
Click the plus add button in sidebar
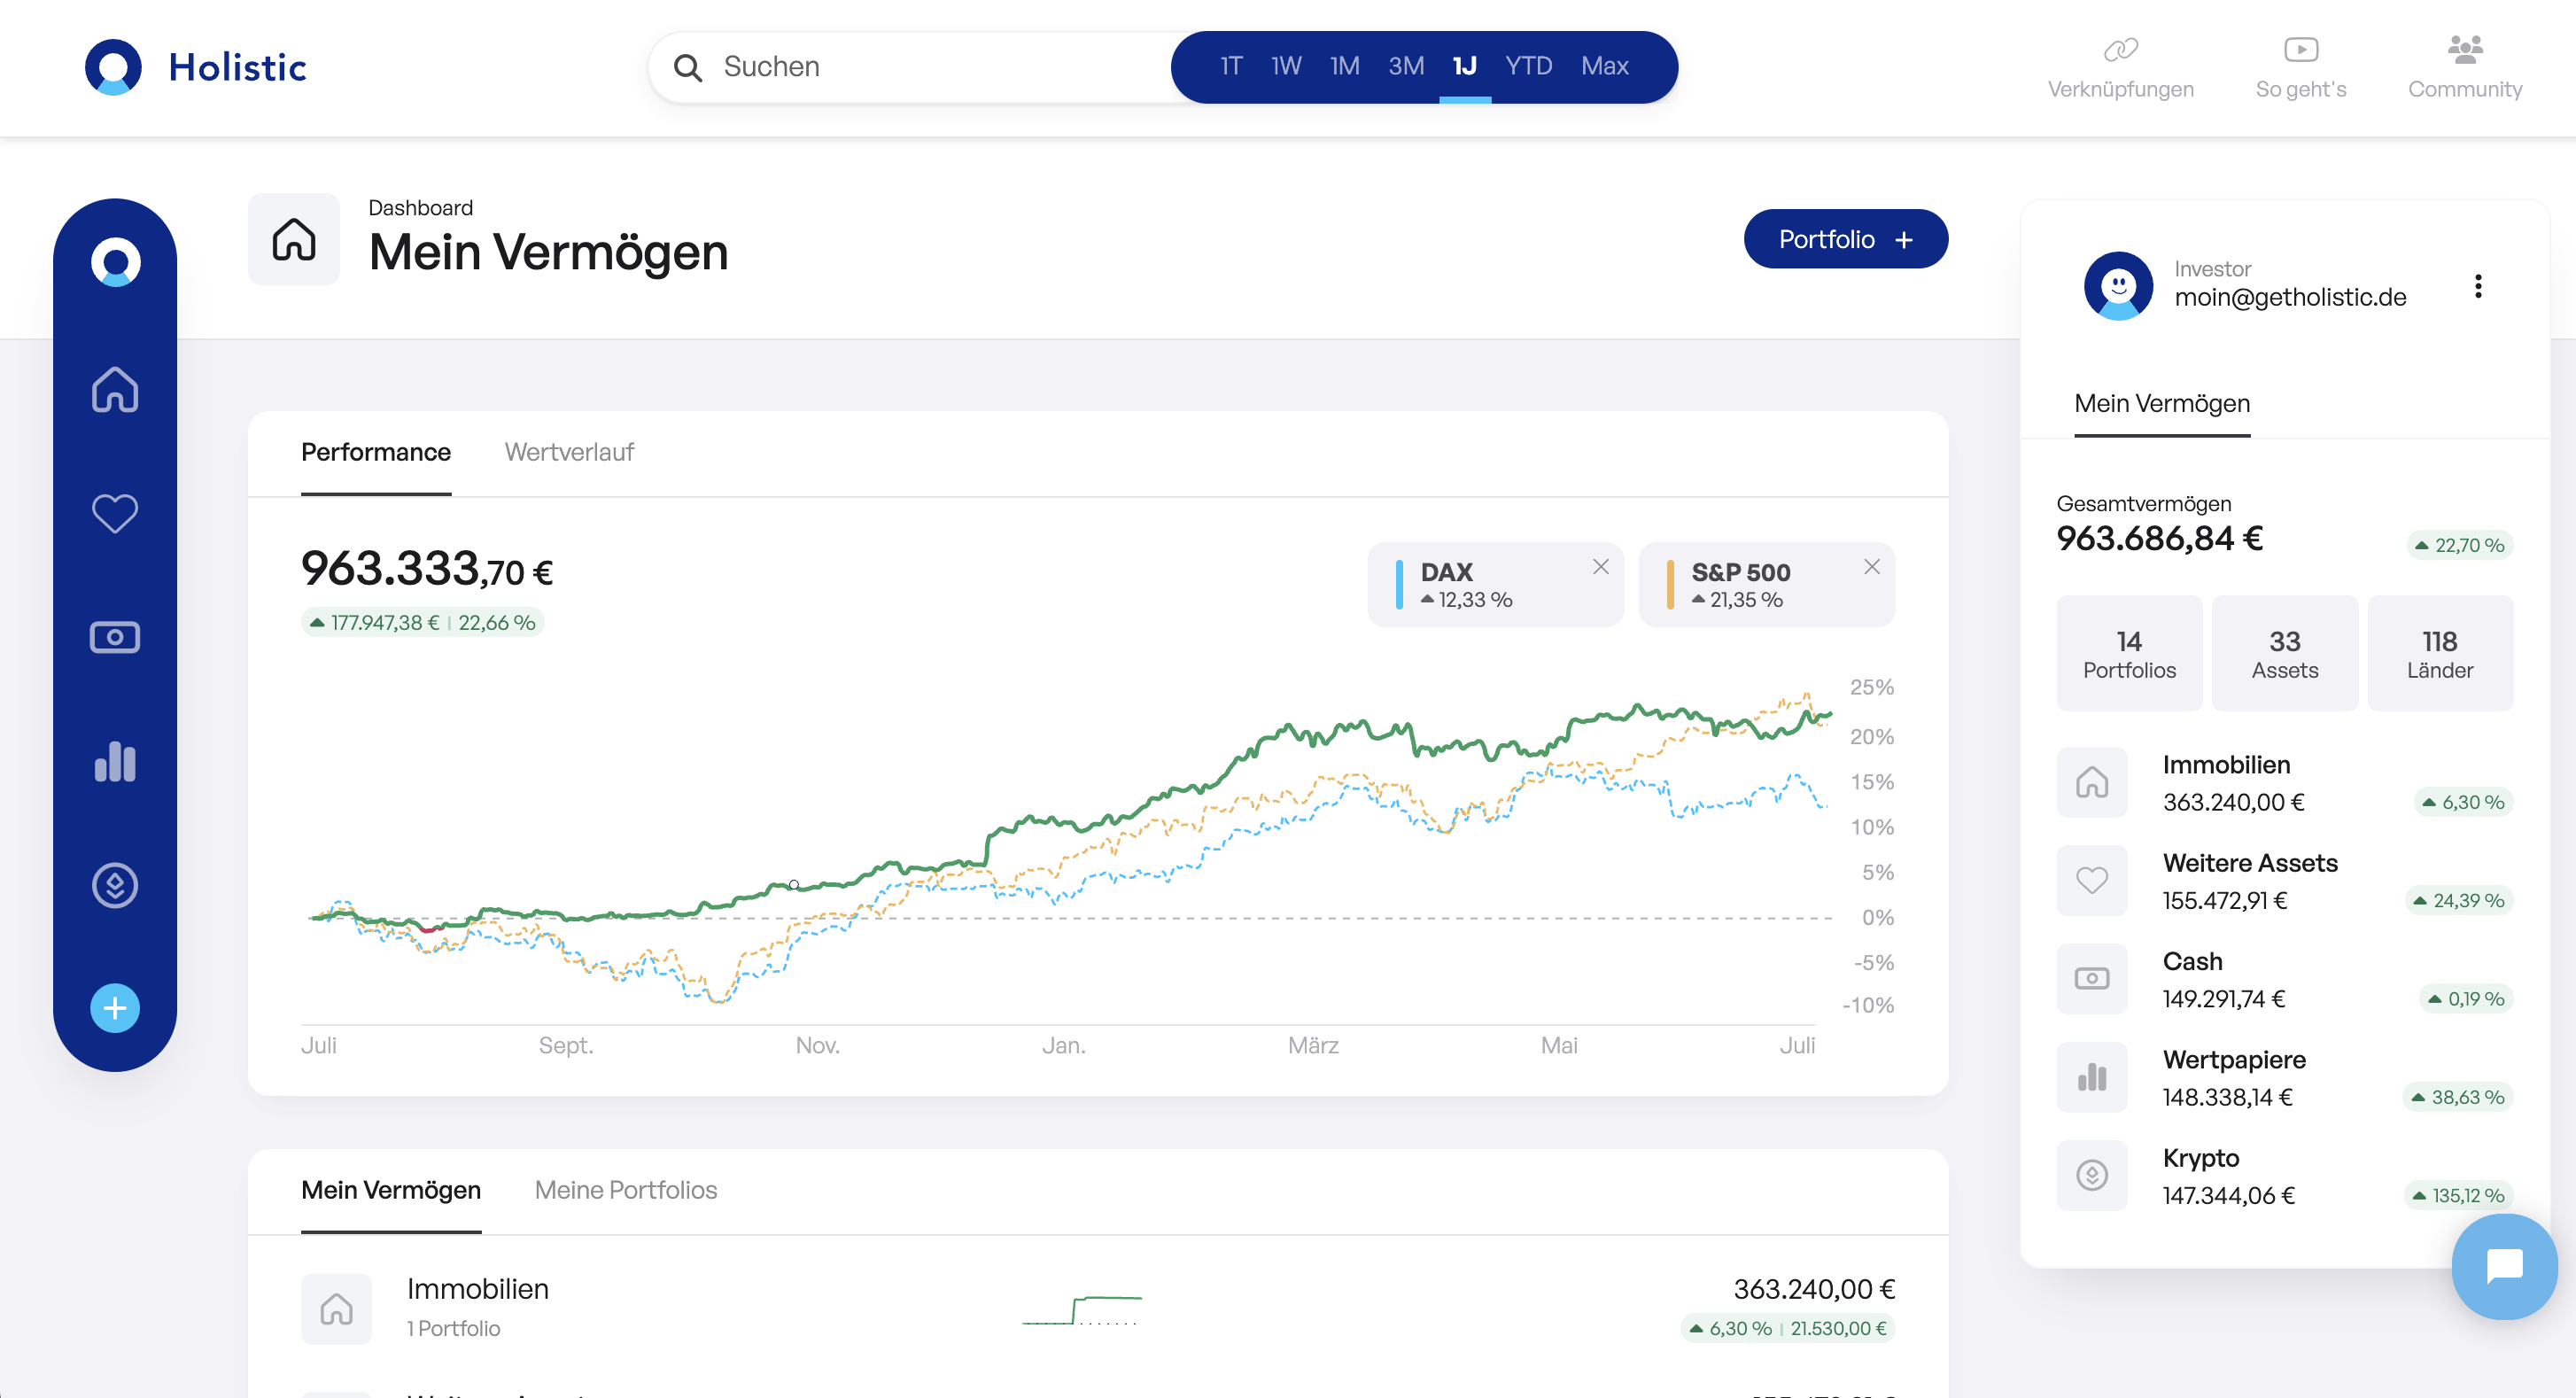(x=113, y=1007)
